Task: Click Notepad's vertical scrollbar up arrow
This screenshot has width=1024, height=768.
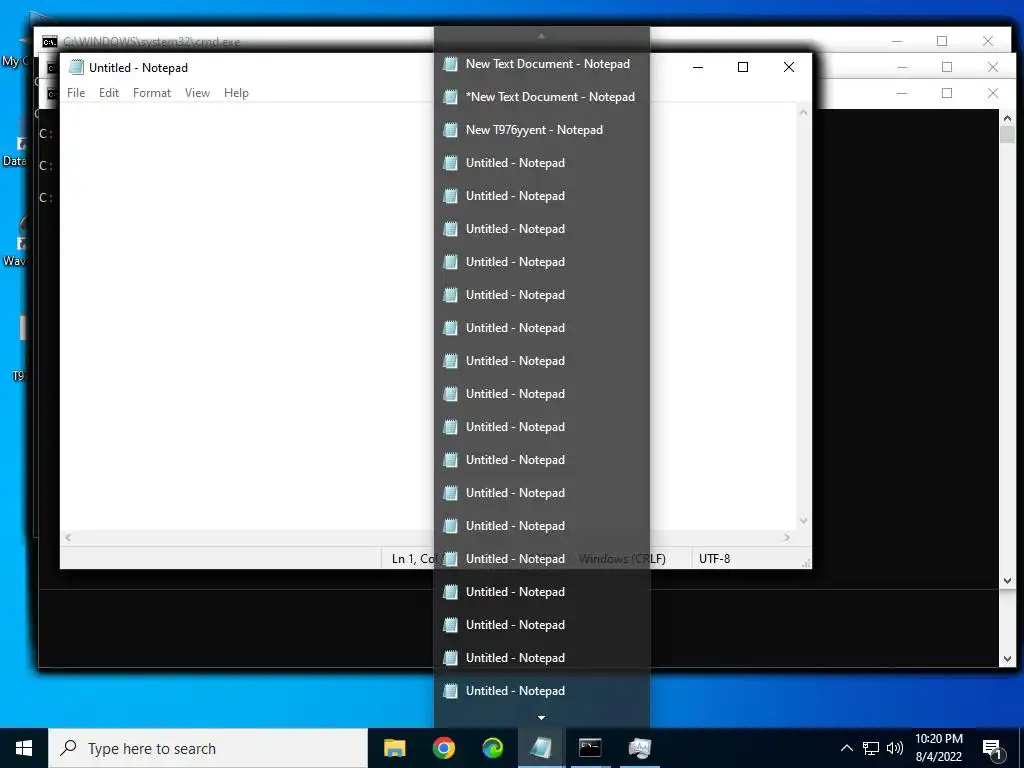Action: point(803,112)
